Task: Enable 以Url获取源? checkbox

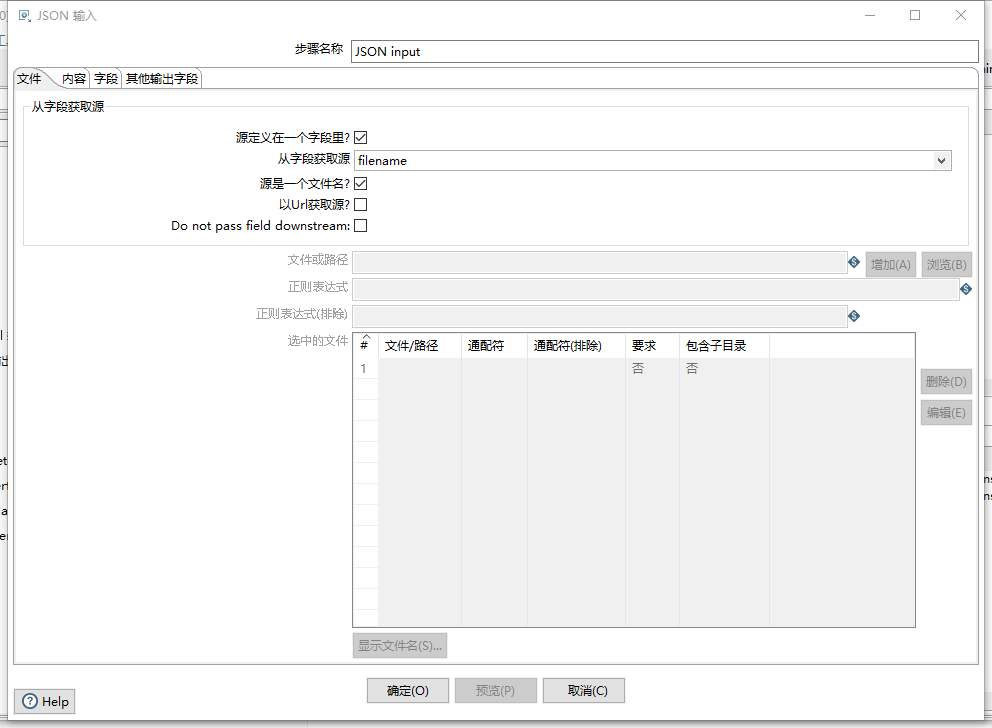Action: click(359, 205)
